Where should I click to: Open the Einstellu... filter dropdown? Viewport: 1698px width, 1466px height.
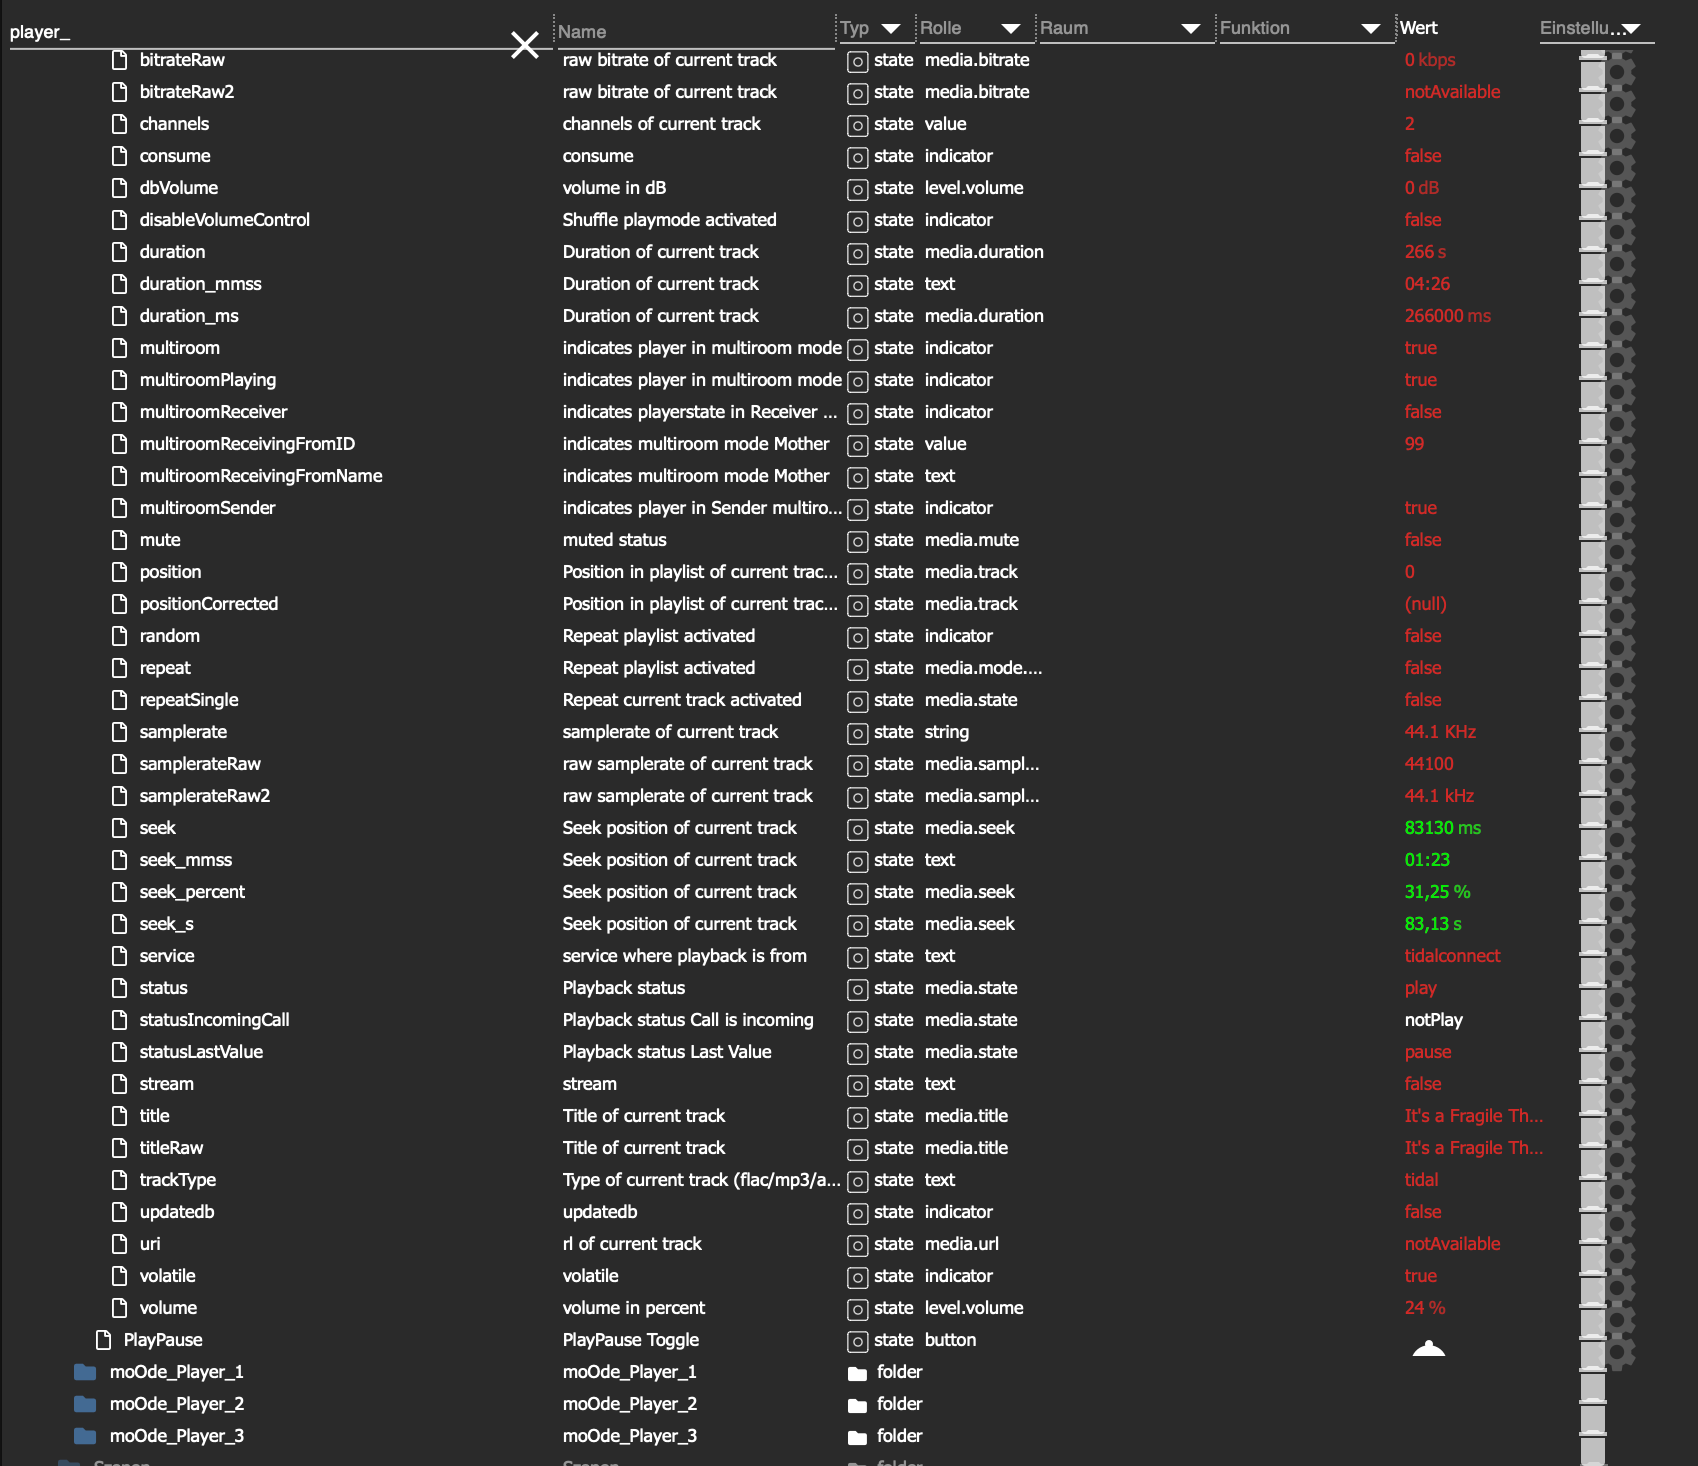[1631, 28]
